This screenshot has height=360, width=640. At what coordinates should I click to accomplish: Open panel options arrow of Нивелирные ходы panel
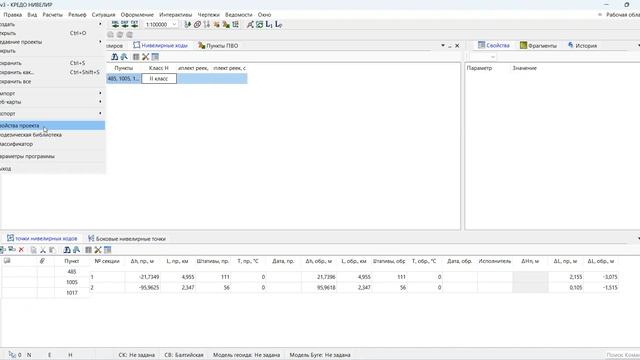[443, 45]
